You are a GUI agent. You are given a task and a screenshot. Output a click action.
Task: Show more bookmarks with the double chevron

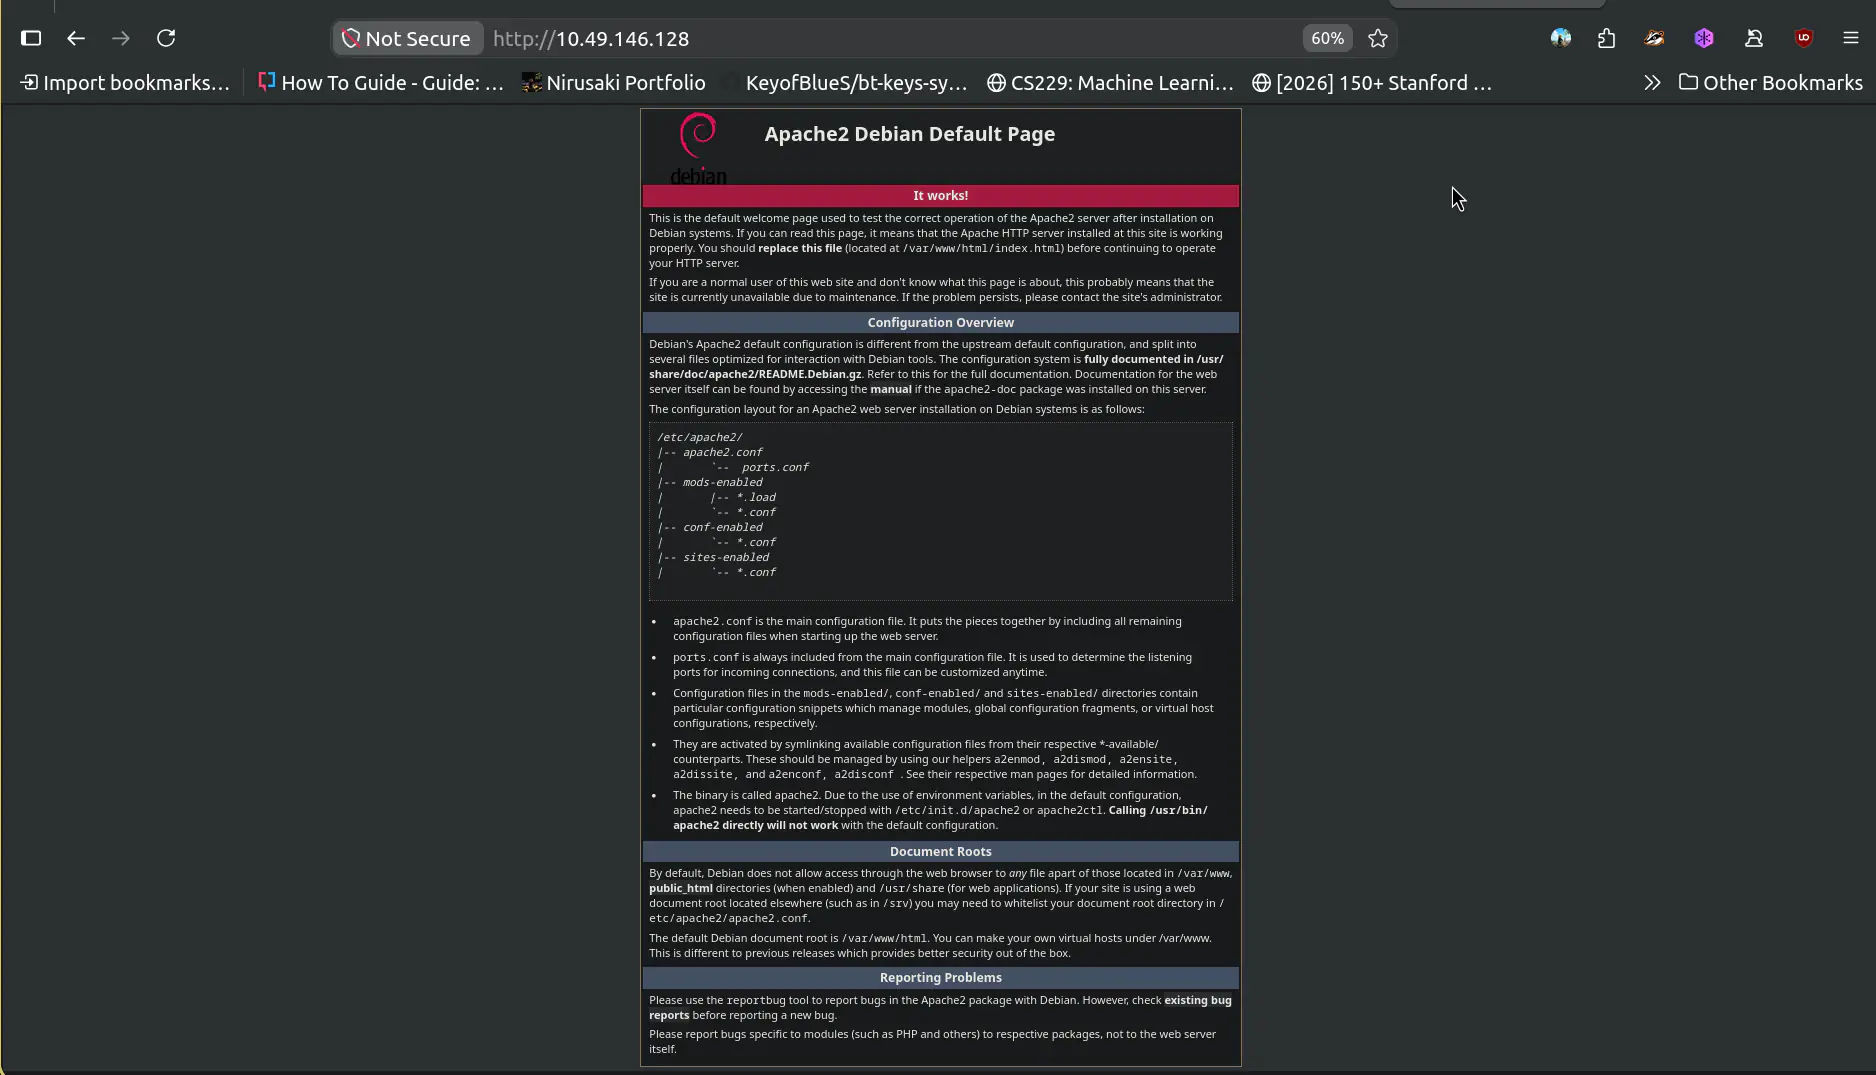(x=1652, y=83)
